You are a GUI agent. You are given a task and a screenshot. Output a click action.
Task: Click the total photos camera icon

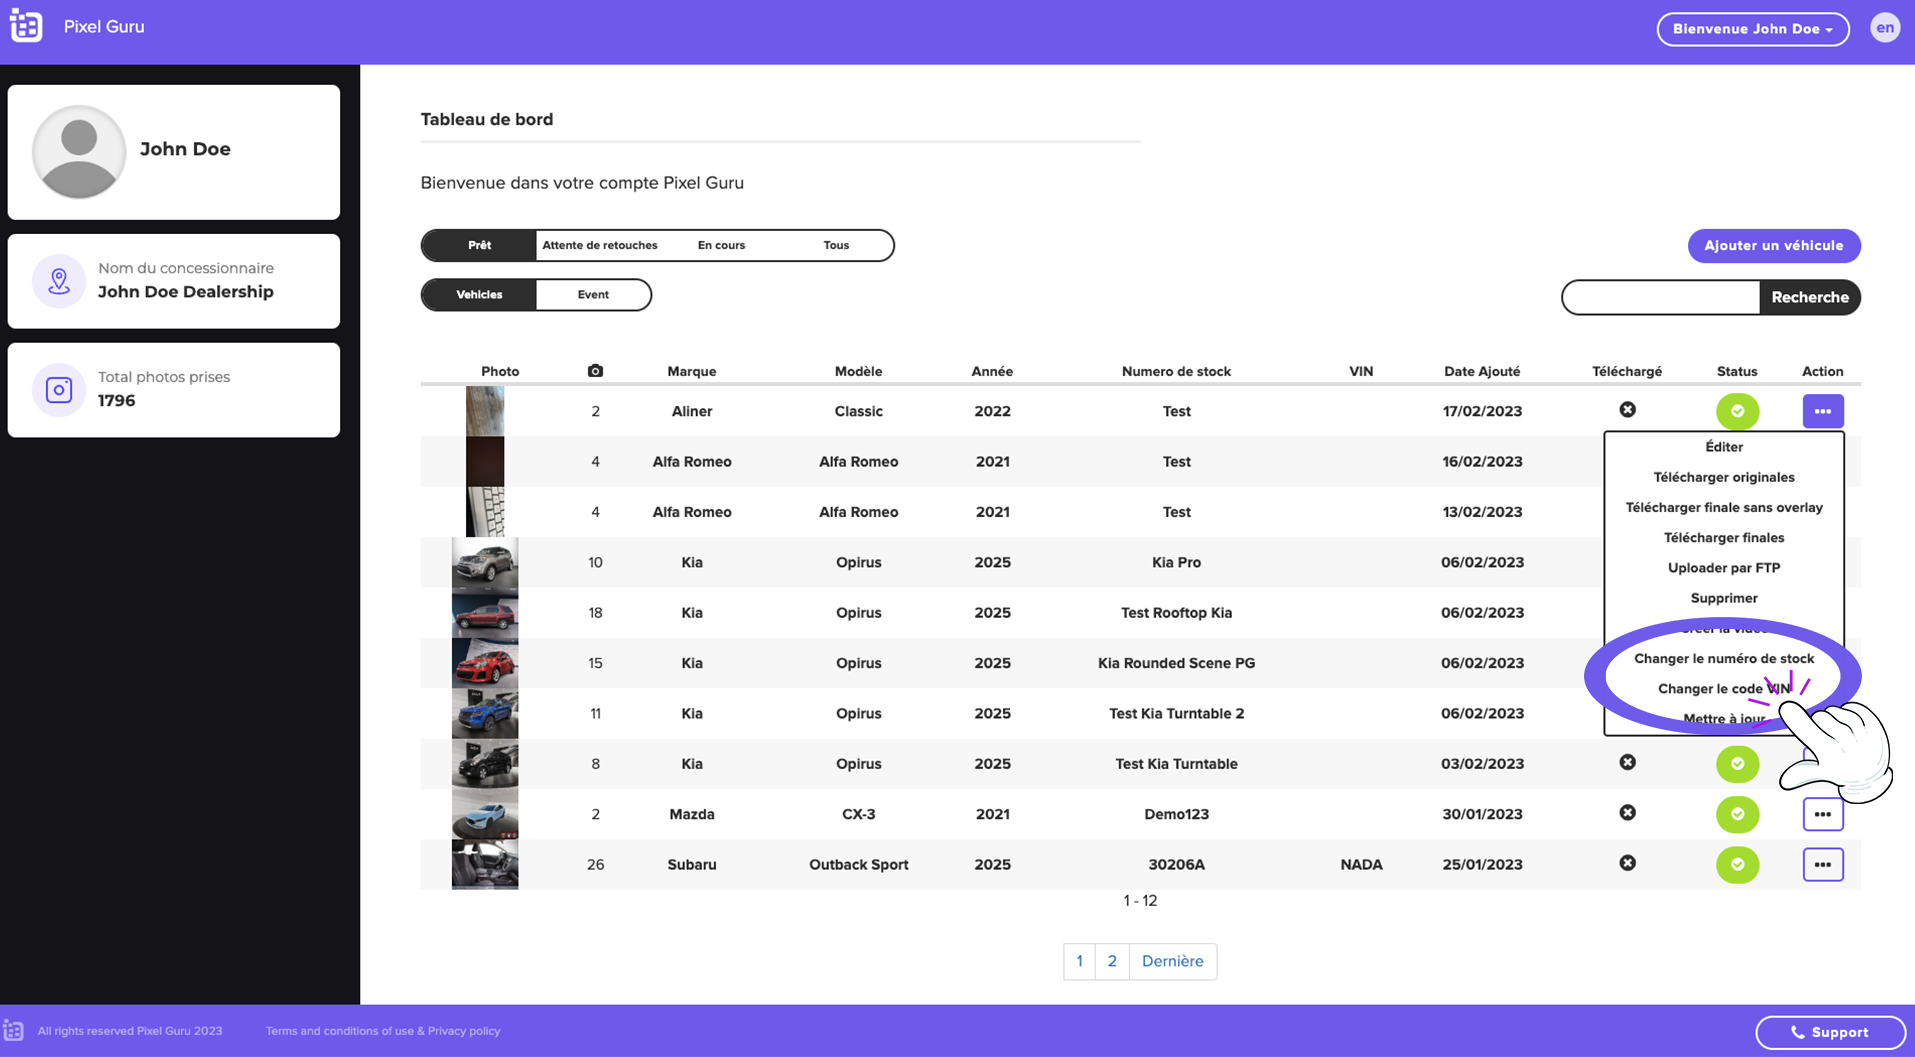tap(59, 390)
